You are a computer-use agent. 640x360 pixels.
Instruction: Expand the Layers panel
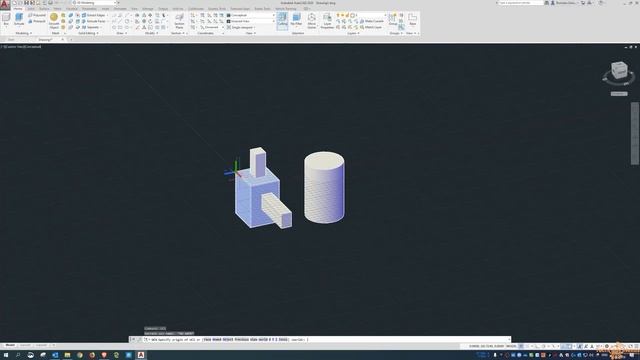353,33
